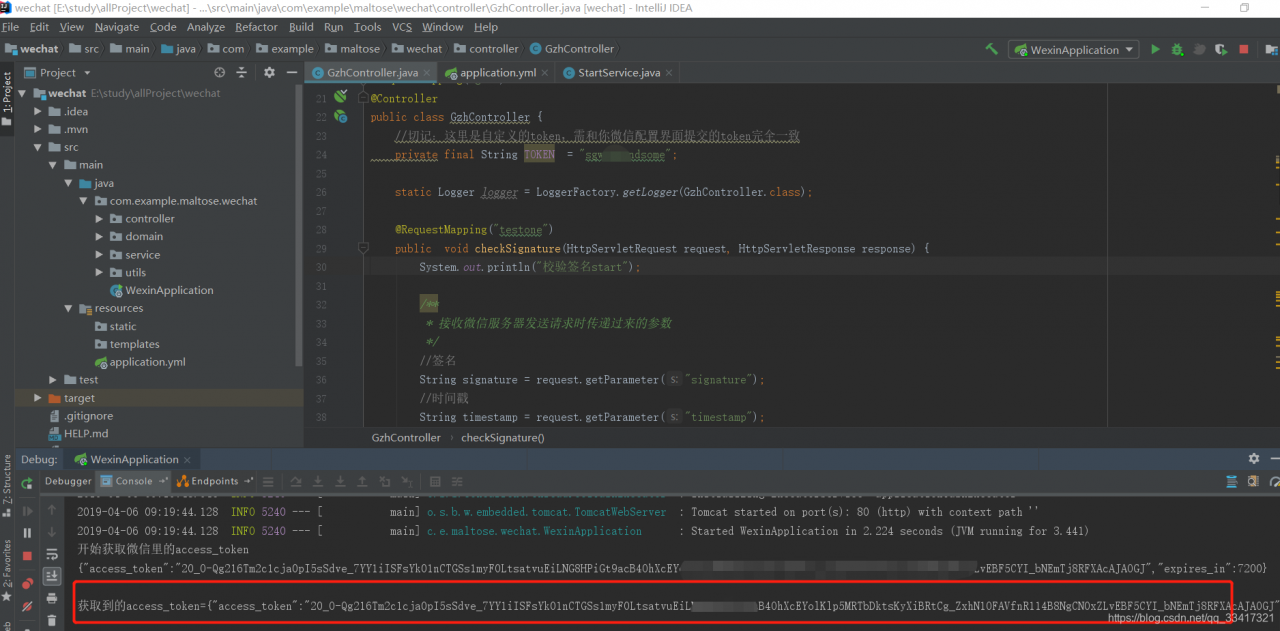Expand the controller package
This screenshot has width=1280, height=631.
point(100,219)
